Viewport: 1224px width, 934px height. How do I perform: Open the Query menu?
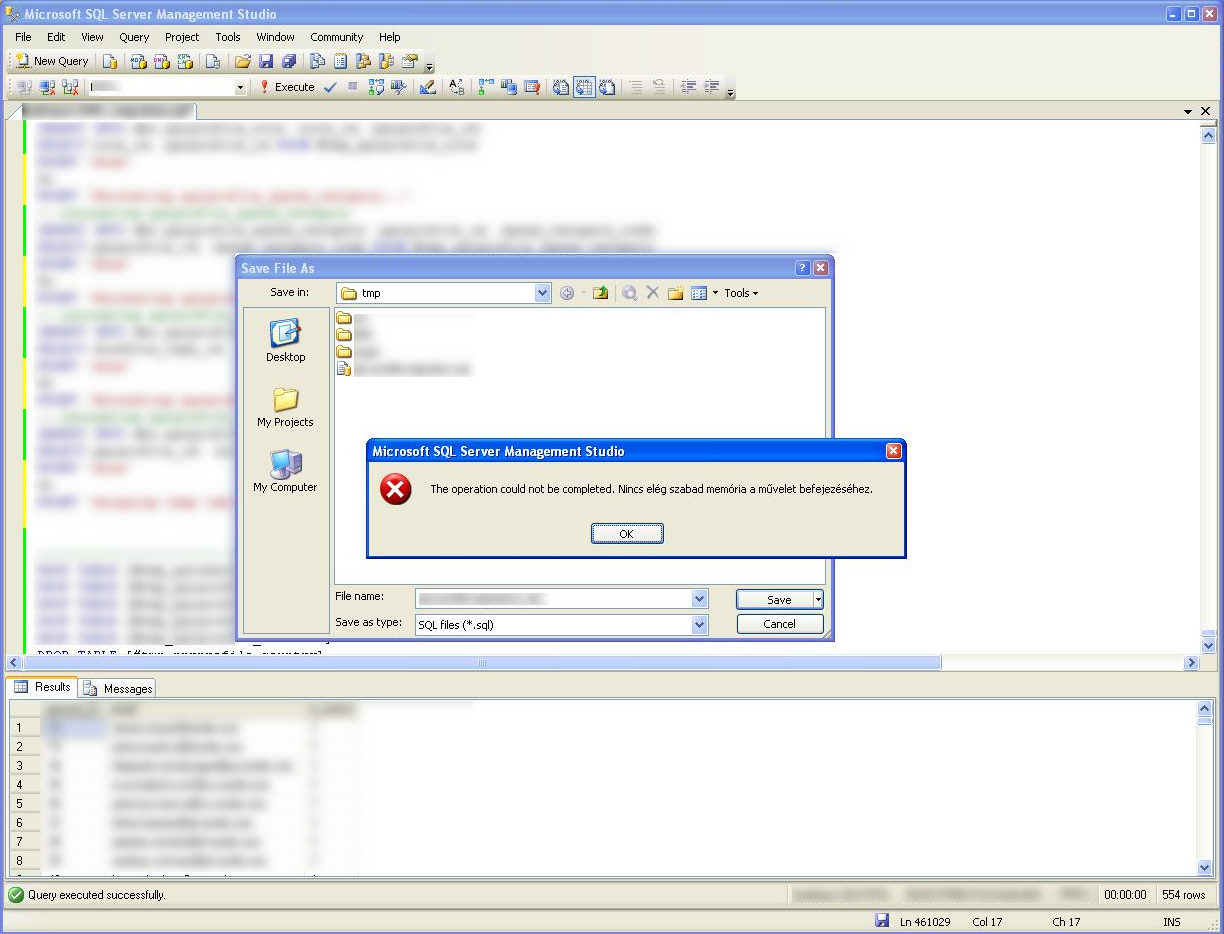(x=134, y=37)
